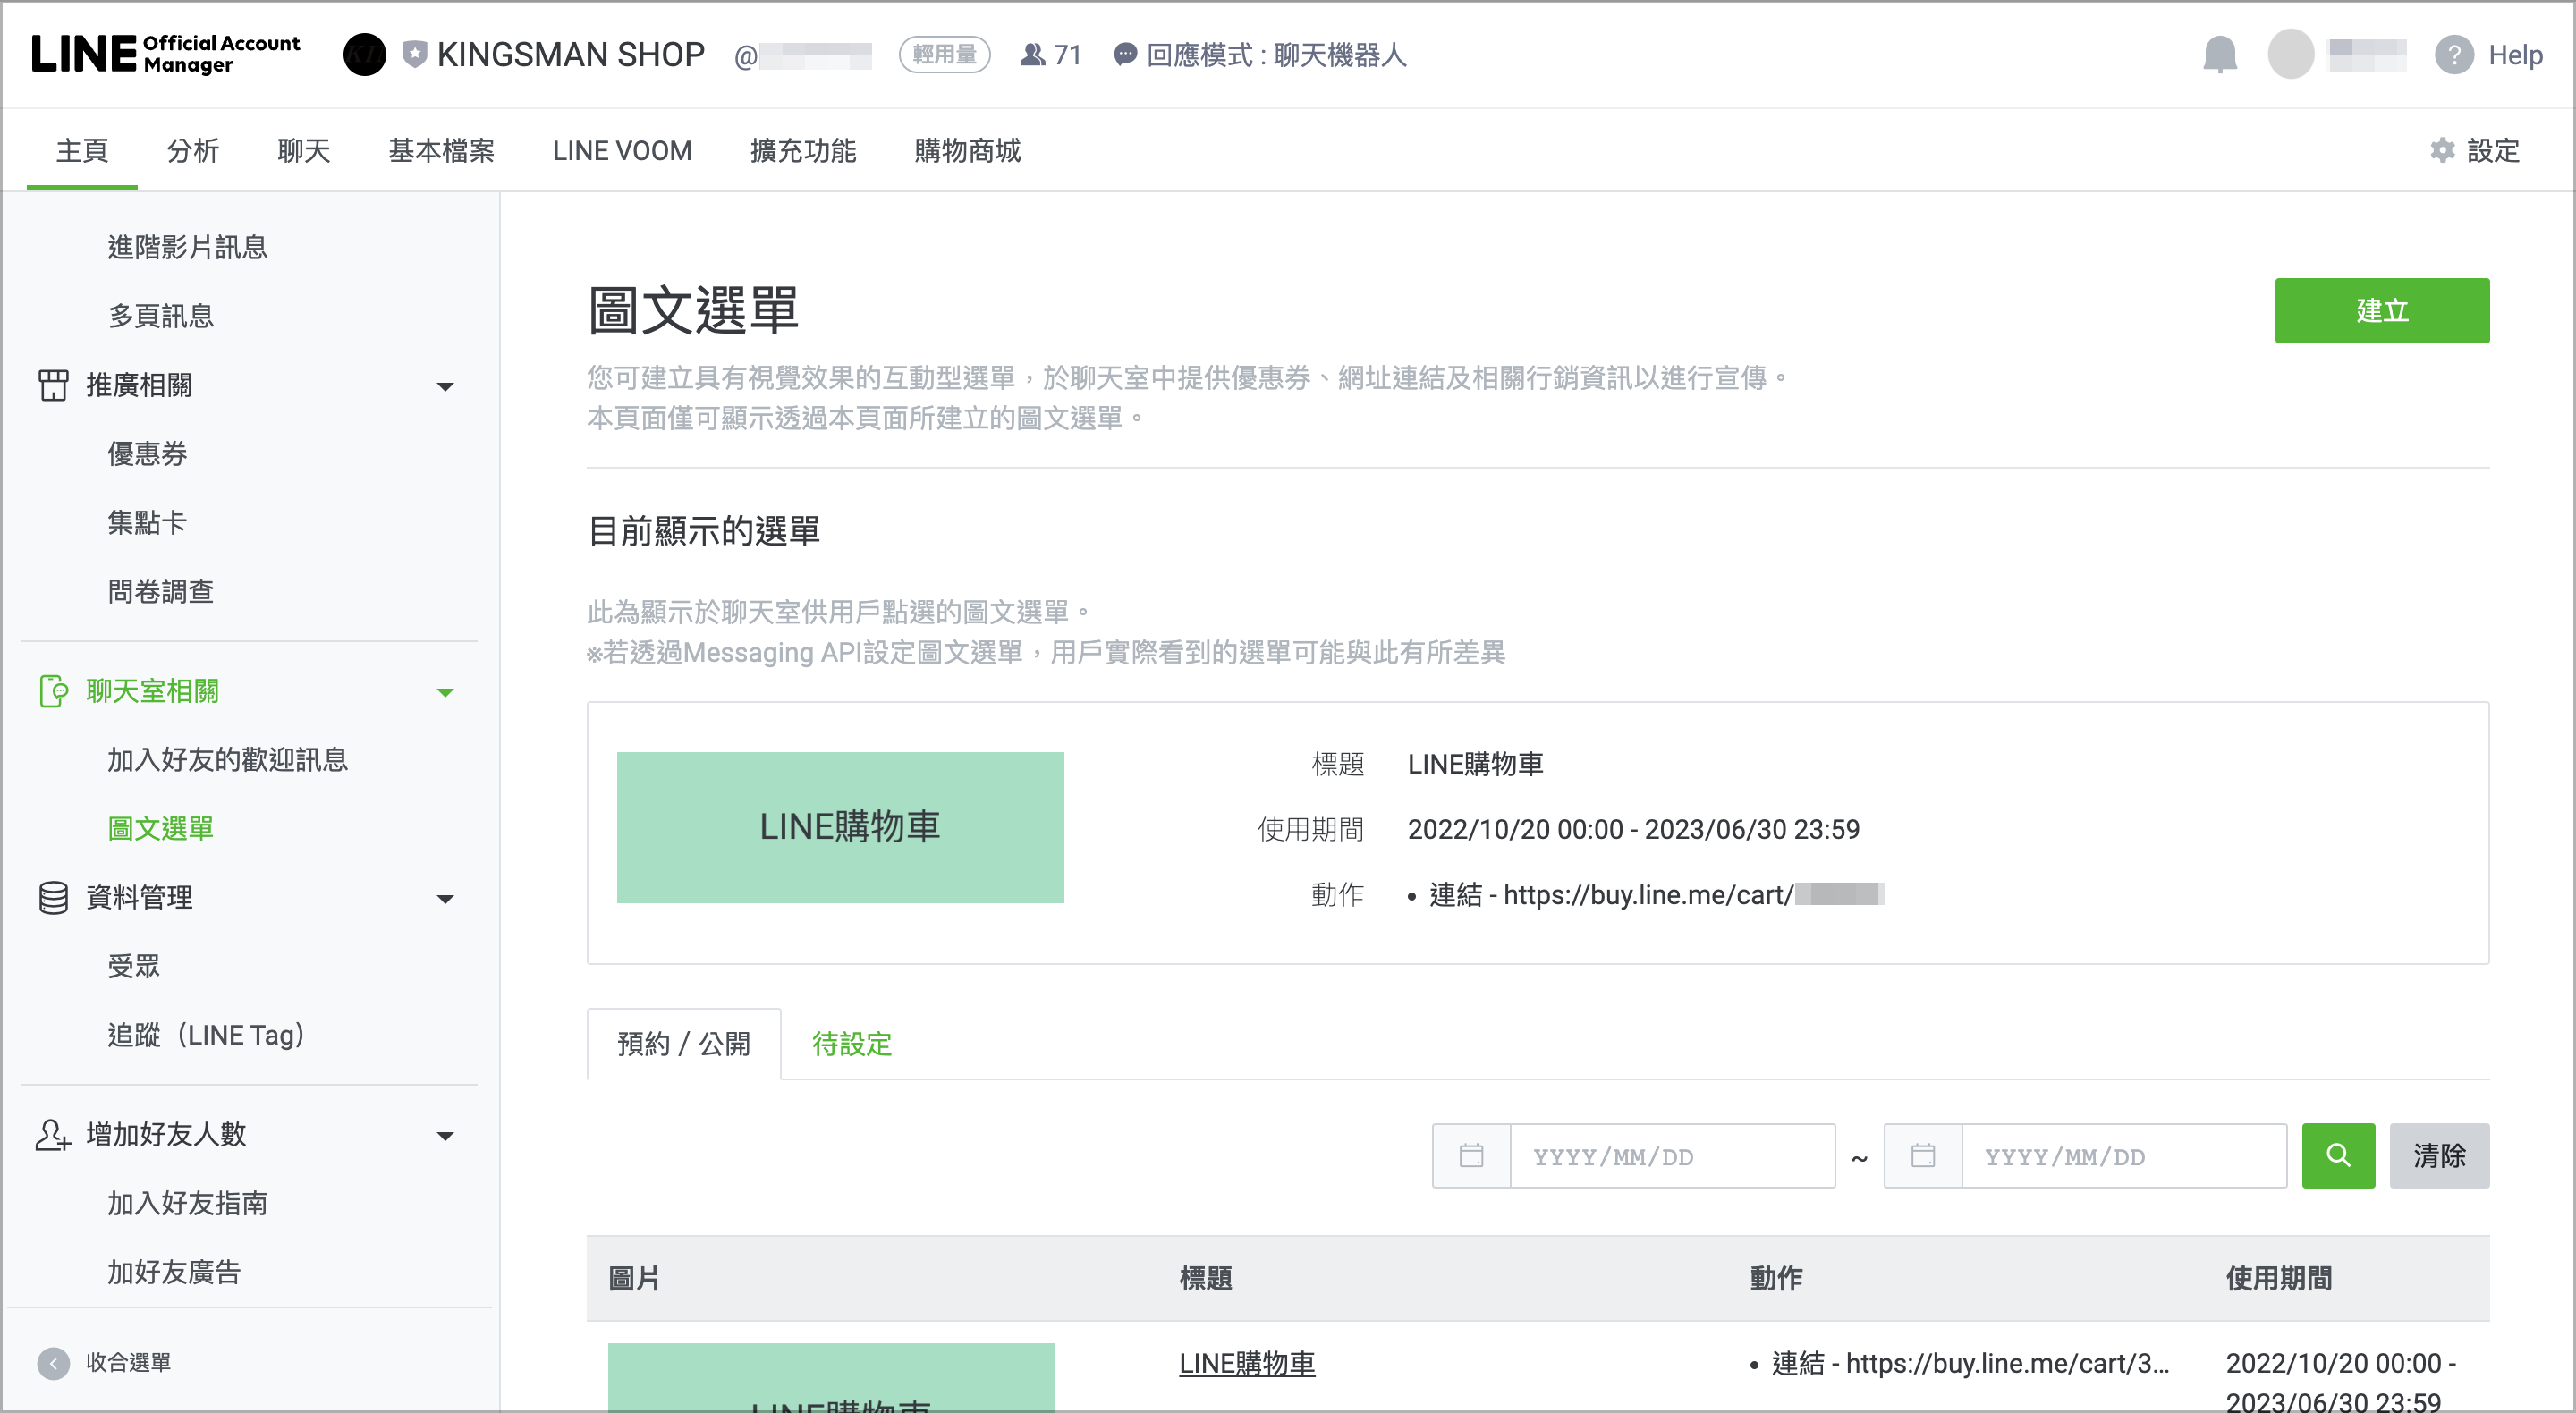Click the green search magnifier button
The image size is (2576, 1413).
pyautogui.click(x=2338, y=1155)
